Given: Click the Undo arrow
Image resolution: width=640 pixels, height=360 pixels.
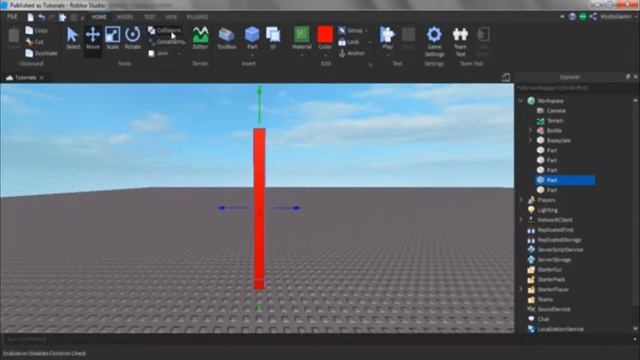Looking at the screenshot, I should click(42, 17).
